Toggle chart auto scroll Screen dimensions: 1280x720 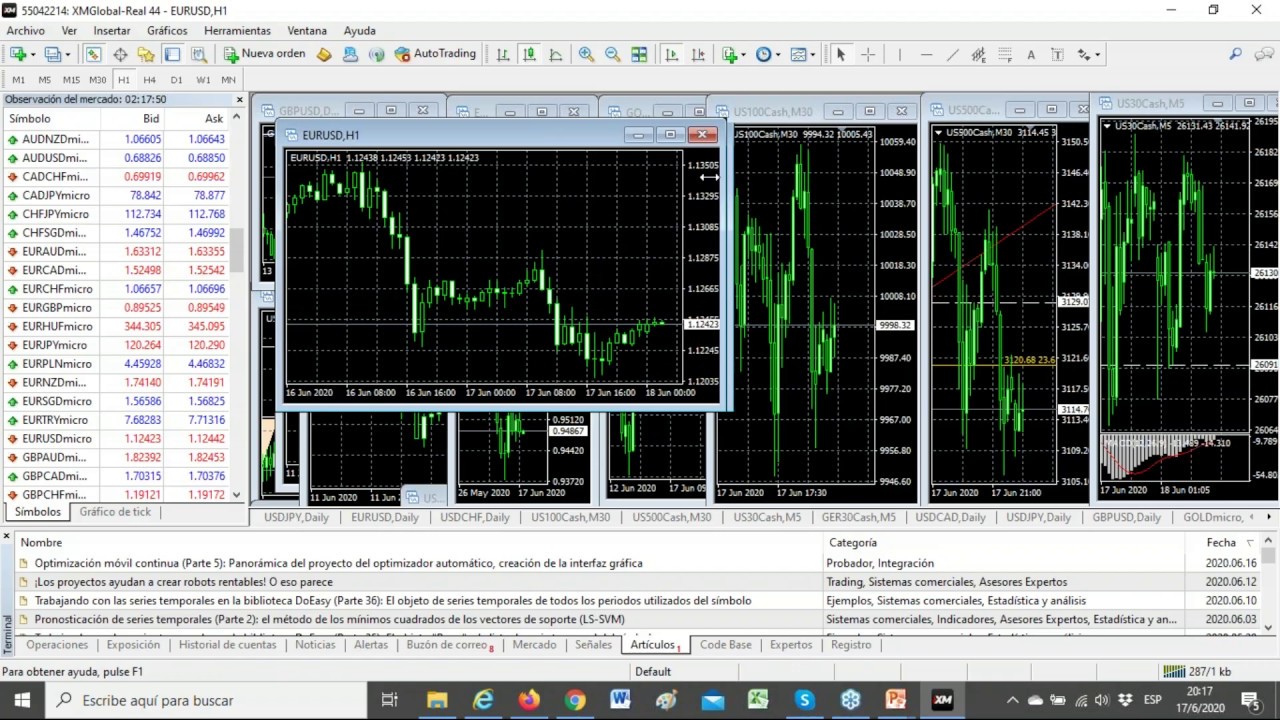[x=671, y=55]
